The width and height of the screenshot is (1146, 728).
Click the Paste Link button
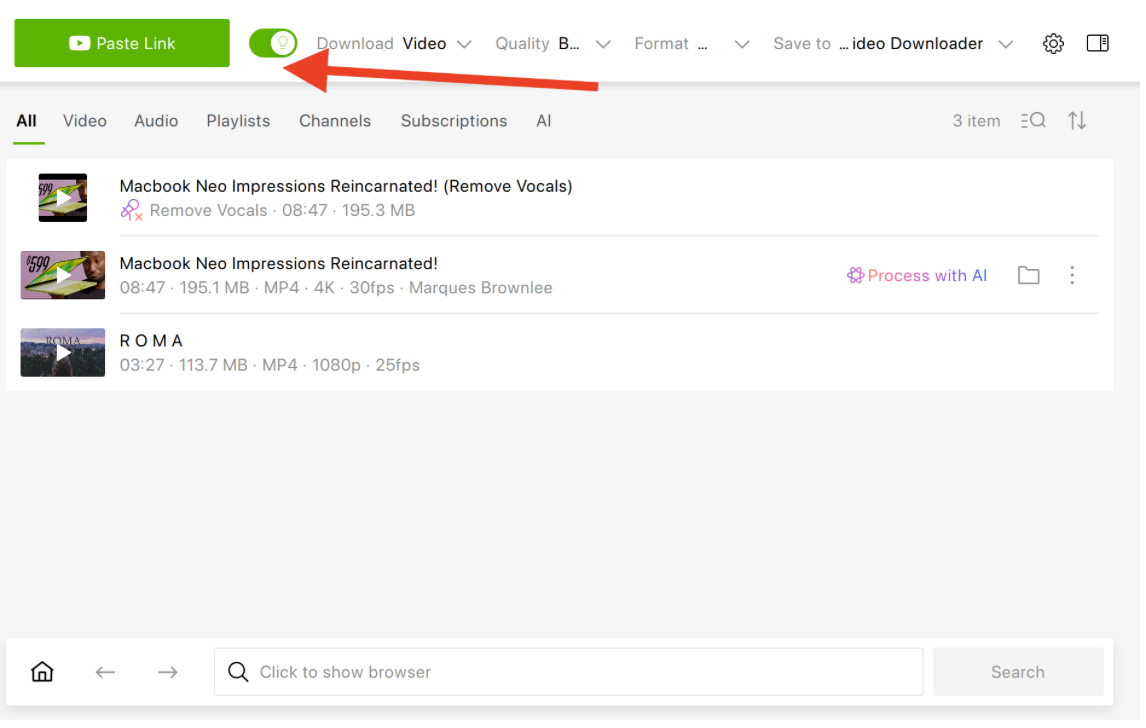(x=122, y=43)
